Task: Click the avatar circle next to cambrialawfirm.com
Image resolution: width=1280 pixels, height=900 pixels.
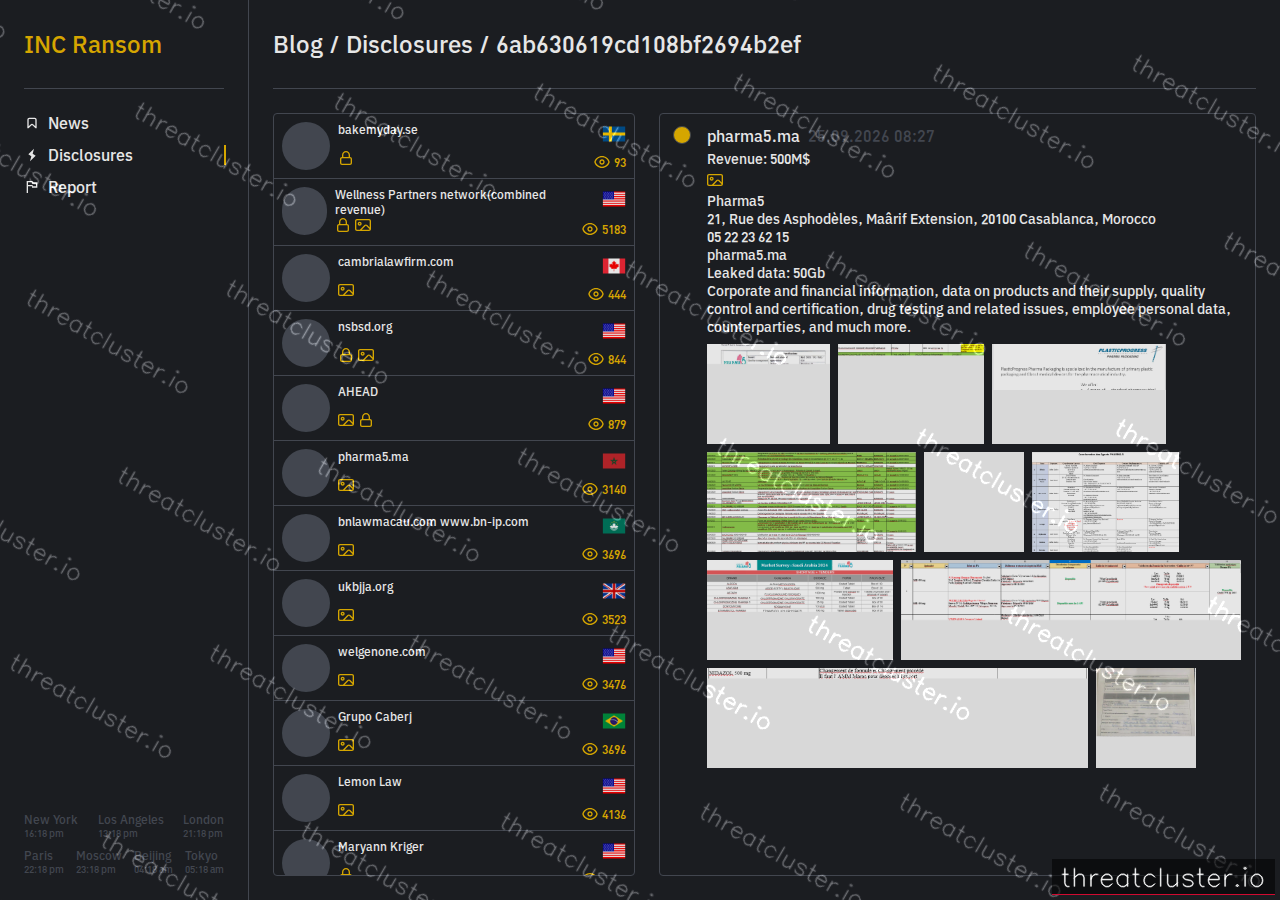Action: click(x=306, y=277)
